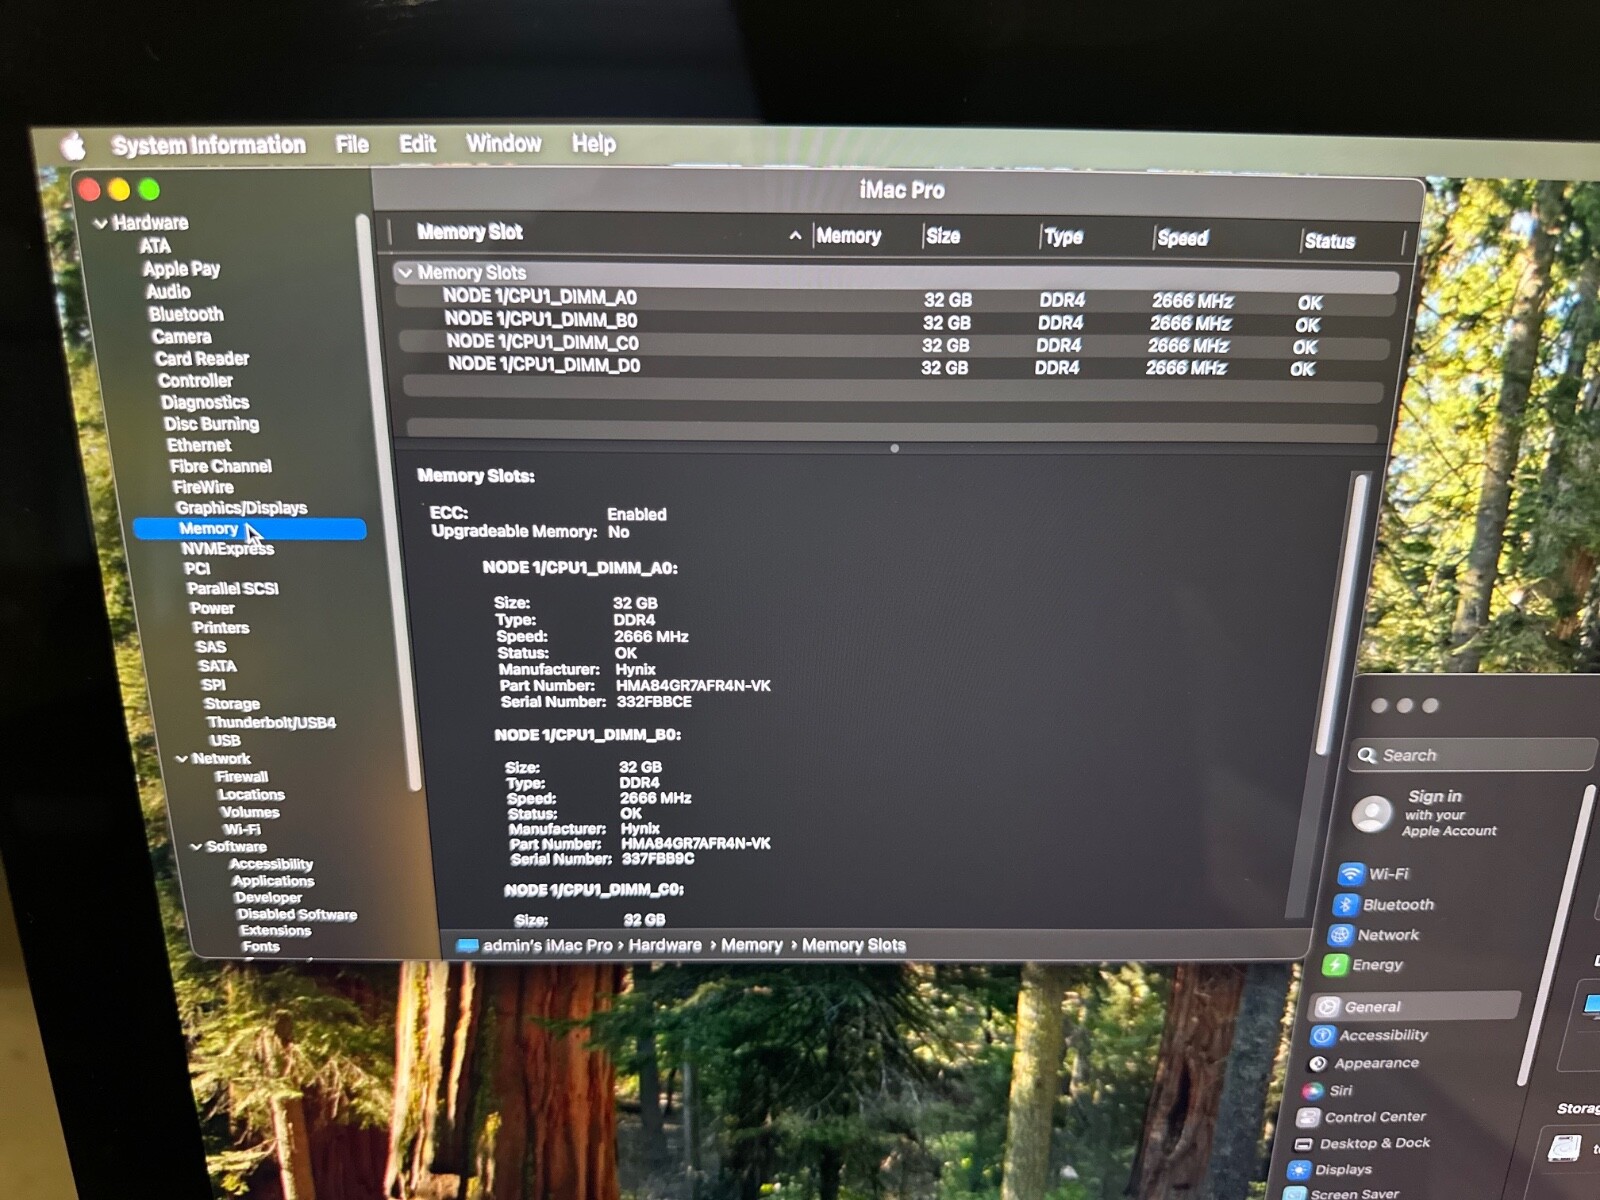Screen dimensions: 1600x1200
Task: Select Firewall under Network in sidebar
Action: (x=242, y=777)
